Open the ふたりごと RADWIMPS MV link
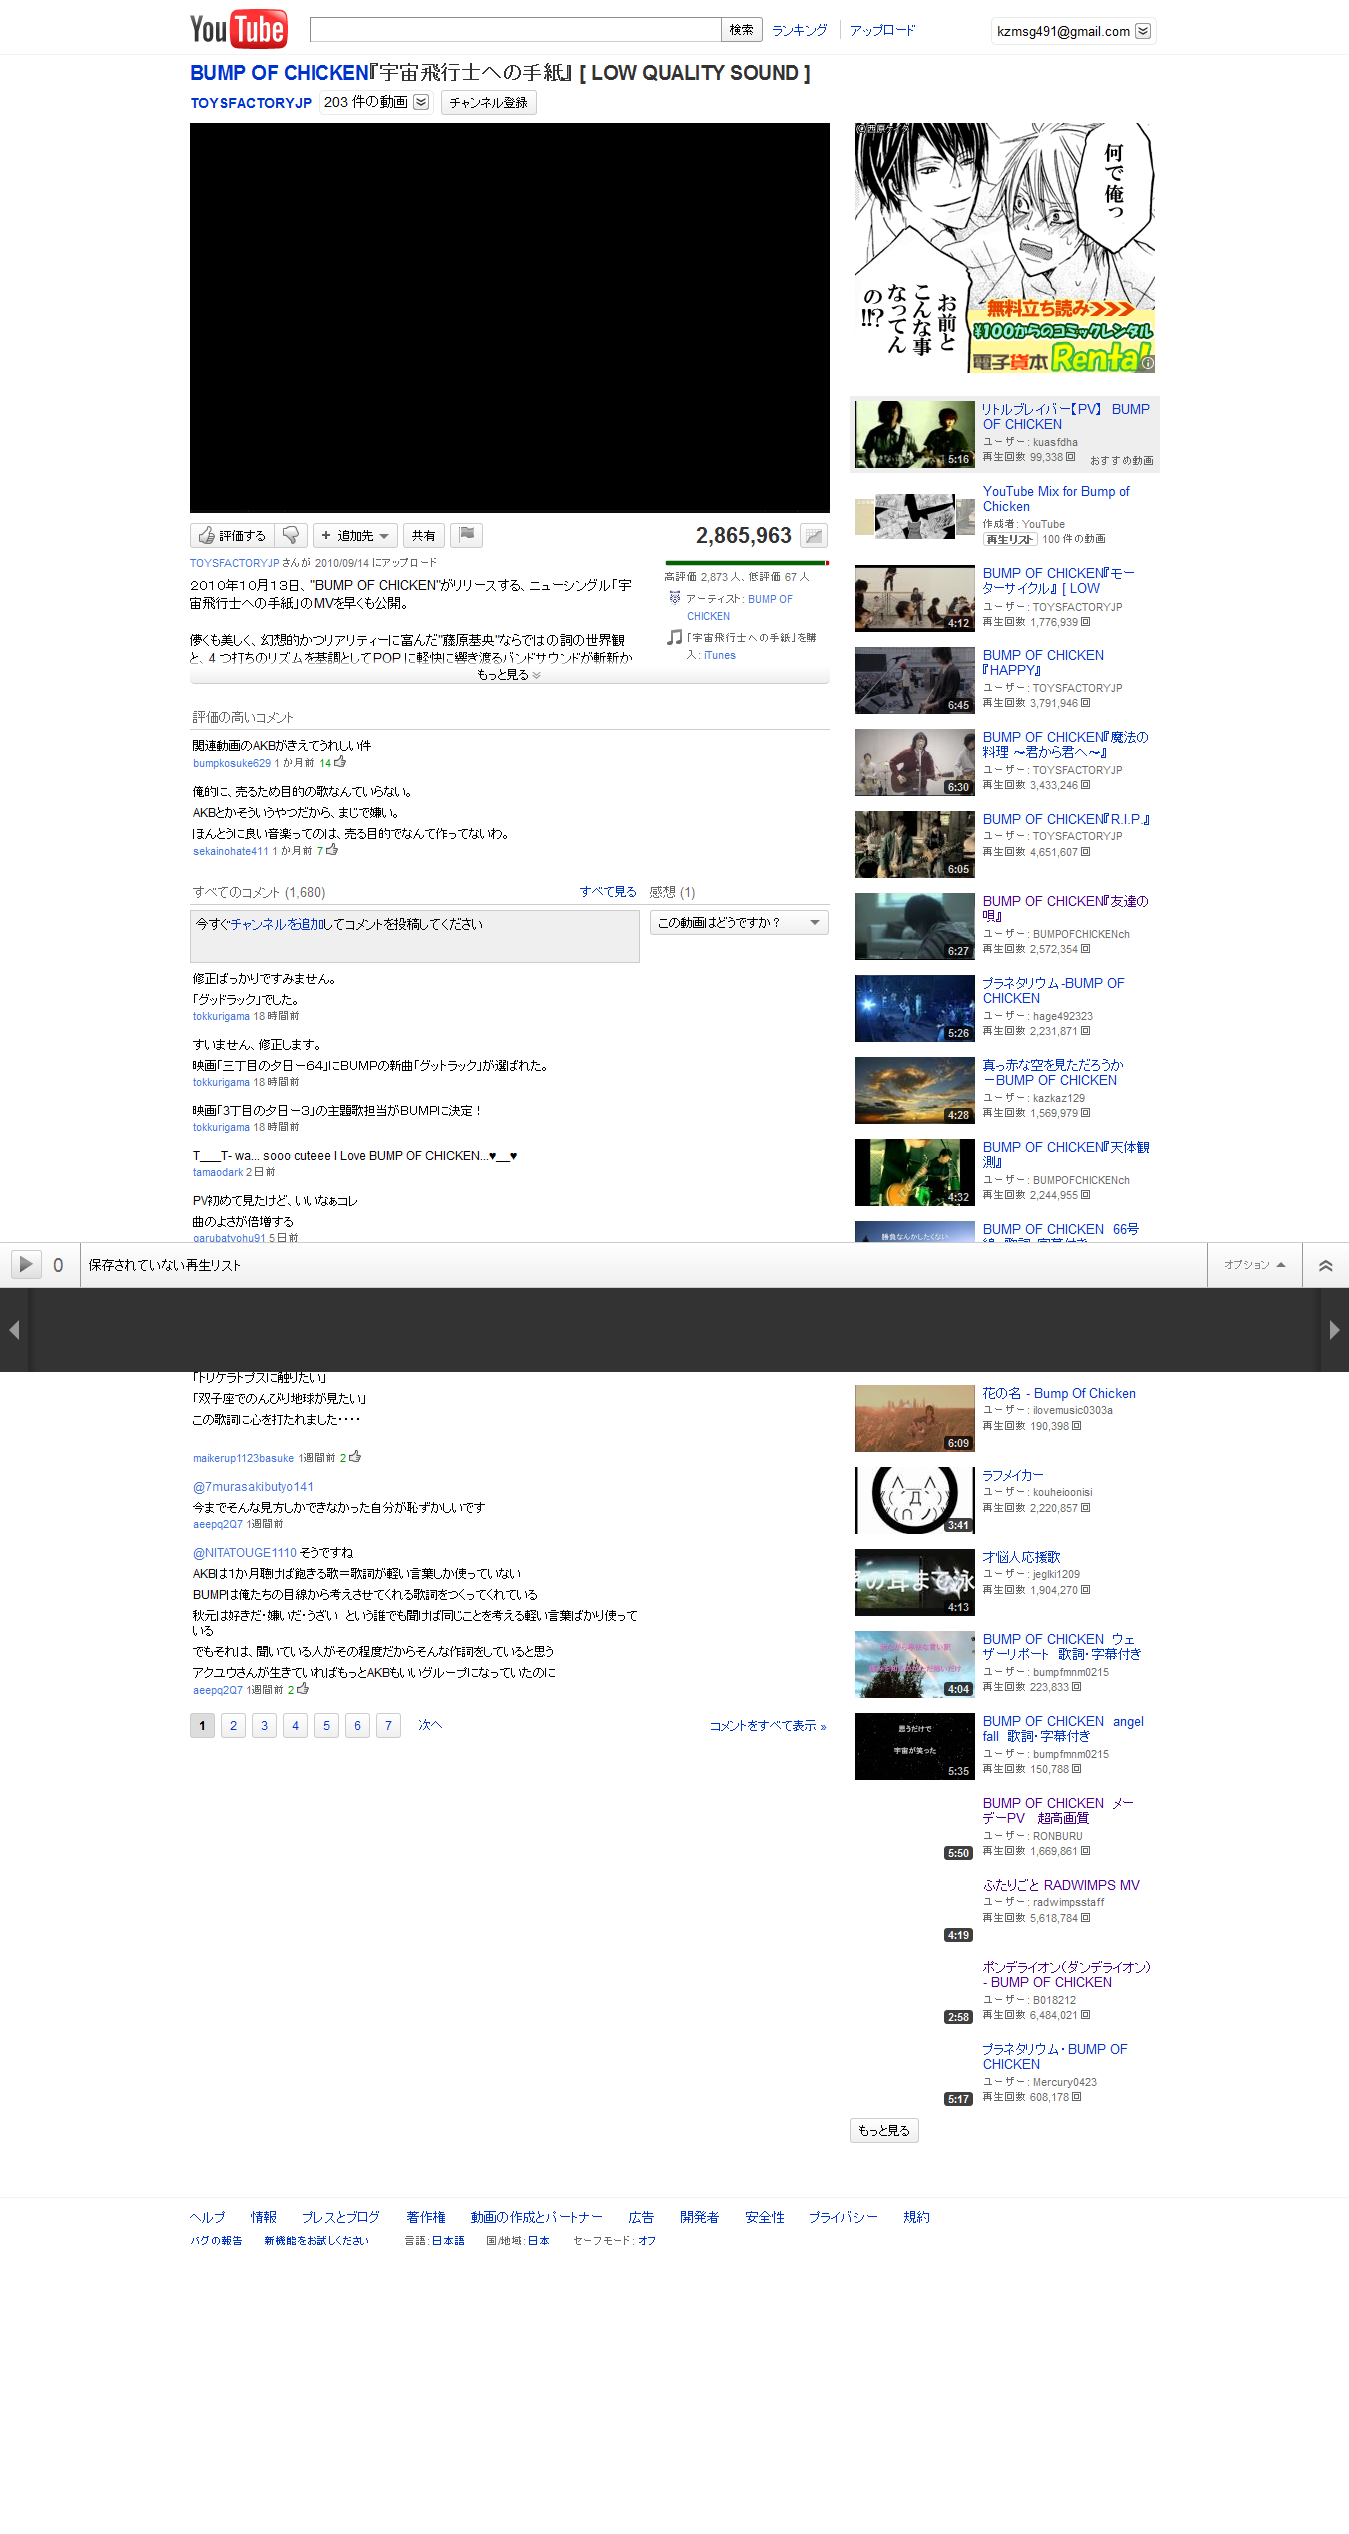The width and height of the screenshot is (1349, 2534). [x=1061, y=1885]
